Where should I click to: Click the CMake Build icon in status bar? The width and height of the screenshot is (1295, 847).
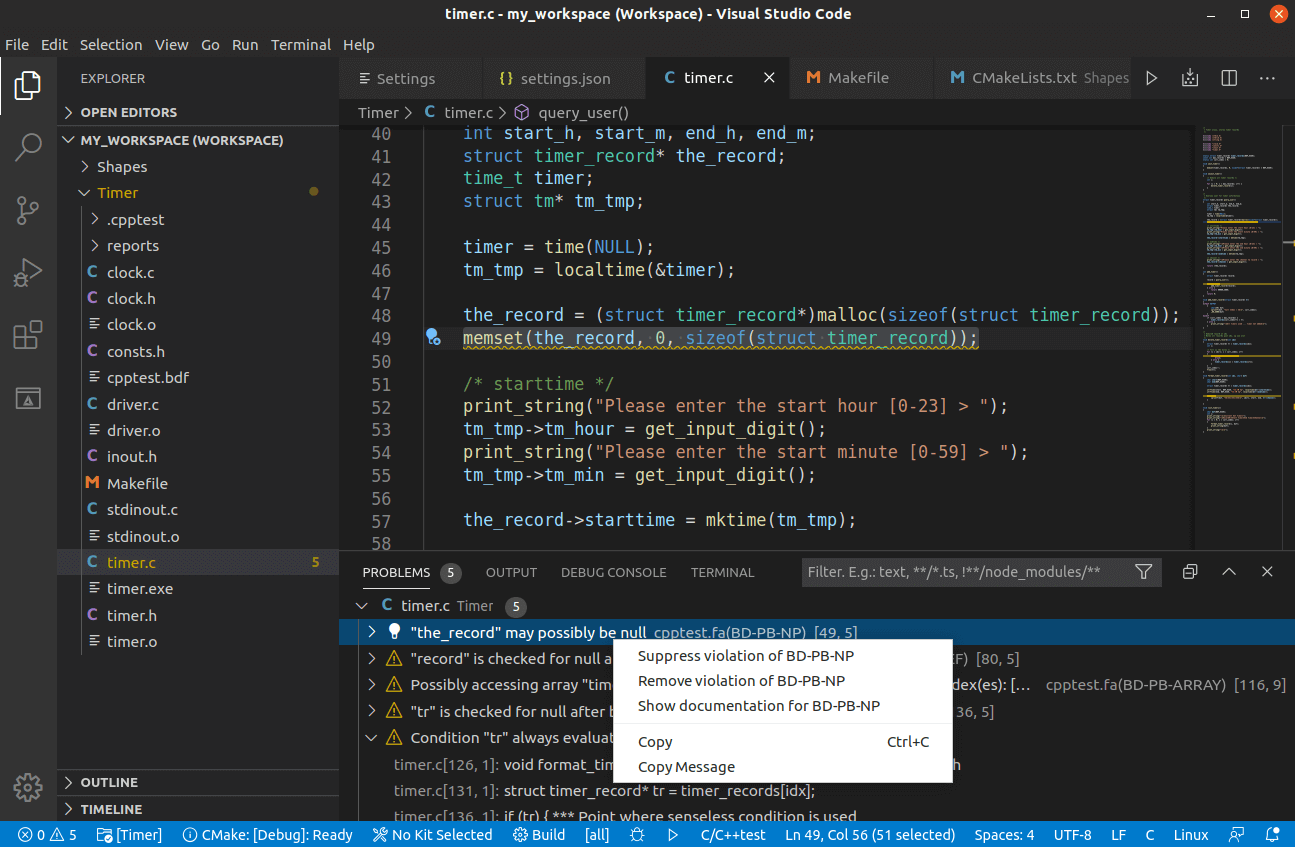(x=538, y=834)
